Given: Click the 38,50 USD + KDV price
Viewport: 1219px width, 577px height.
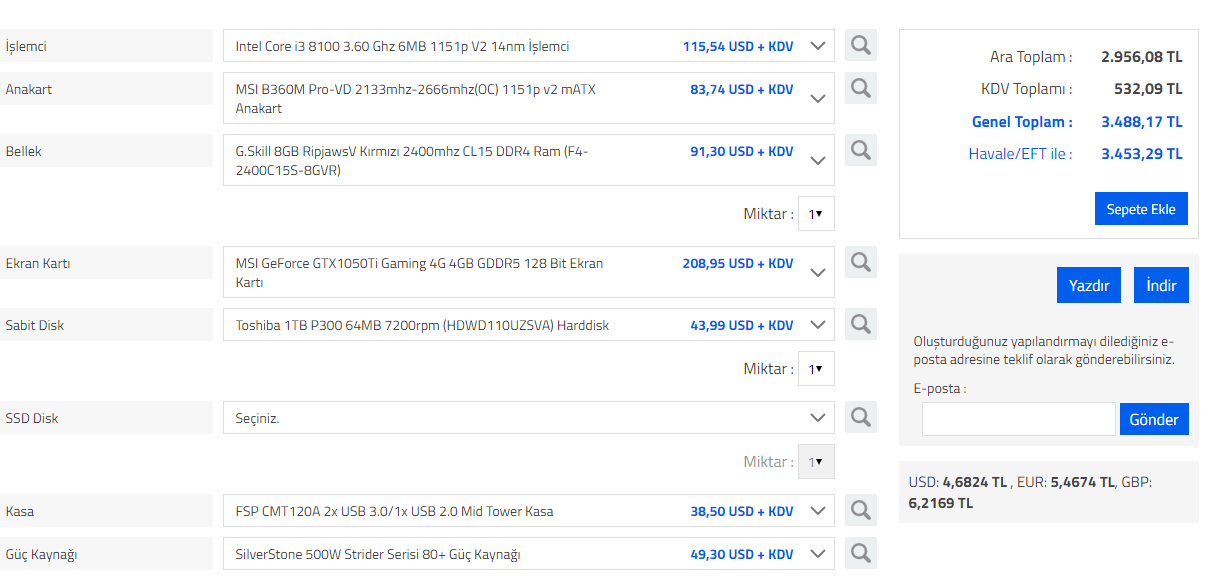Looking at the screenshot, I should pyautogui.click(x=742, y=511).
